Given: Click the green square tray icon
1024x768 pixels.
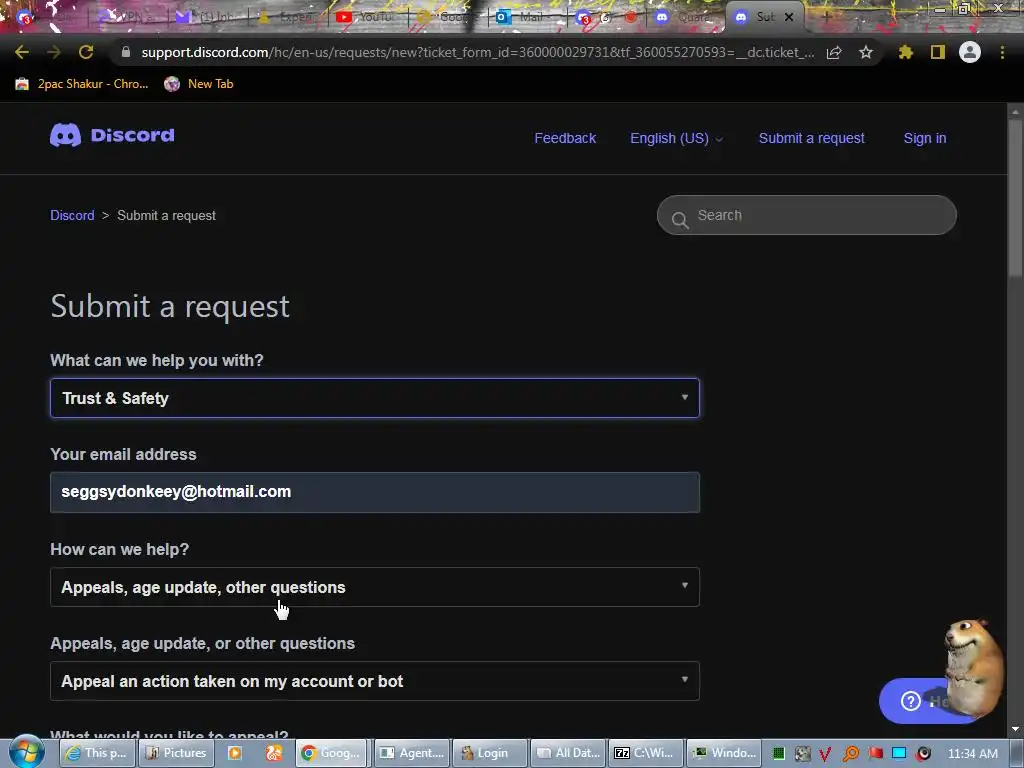Looking at the screenshot, I should pyautogui.click(x=778, y=754).
